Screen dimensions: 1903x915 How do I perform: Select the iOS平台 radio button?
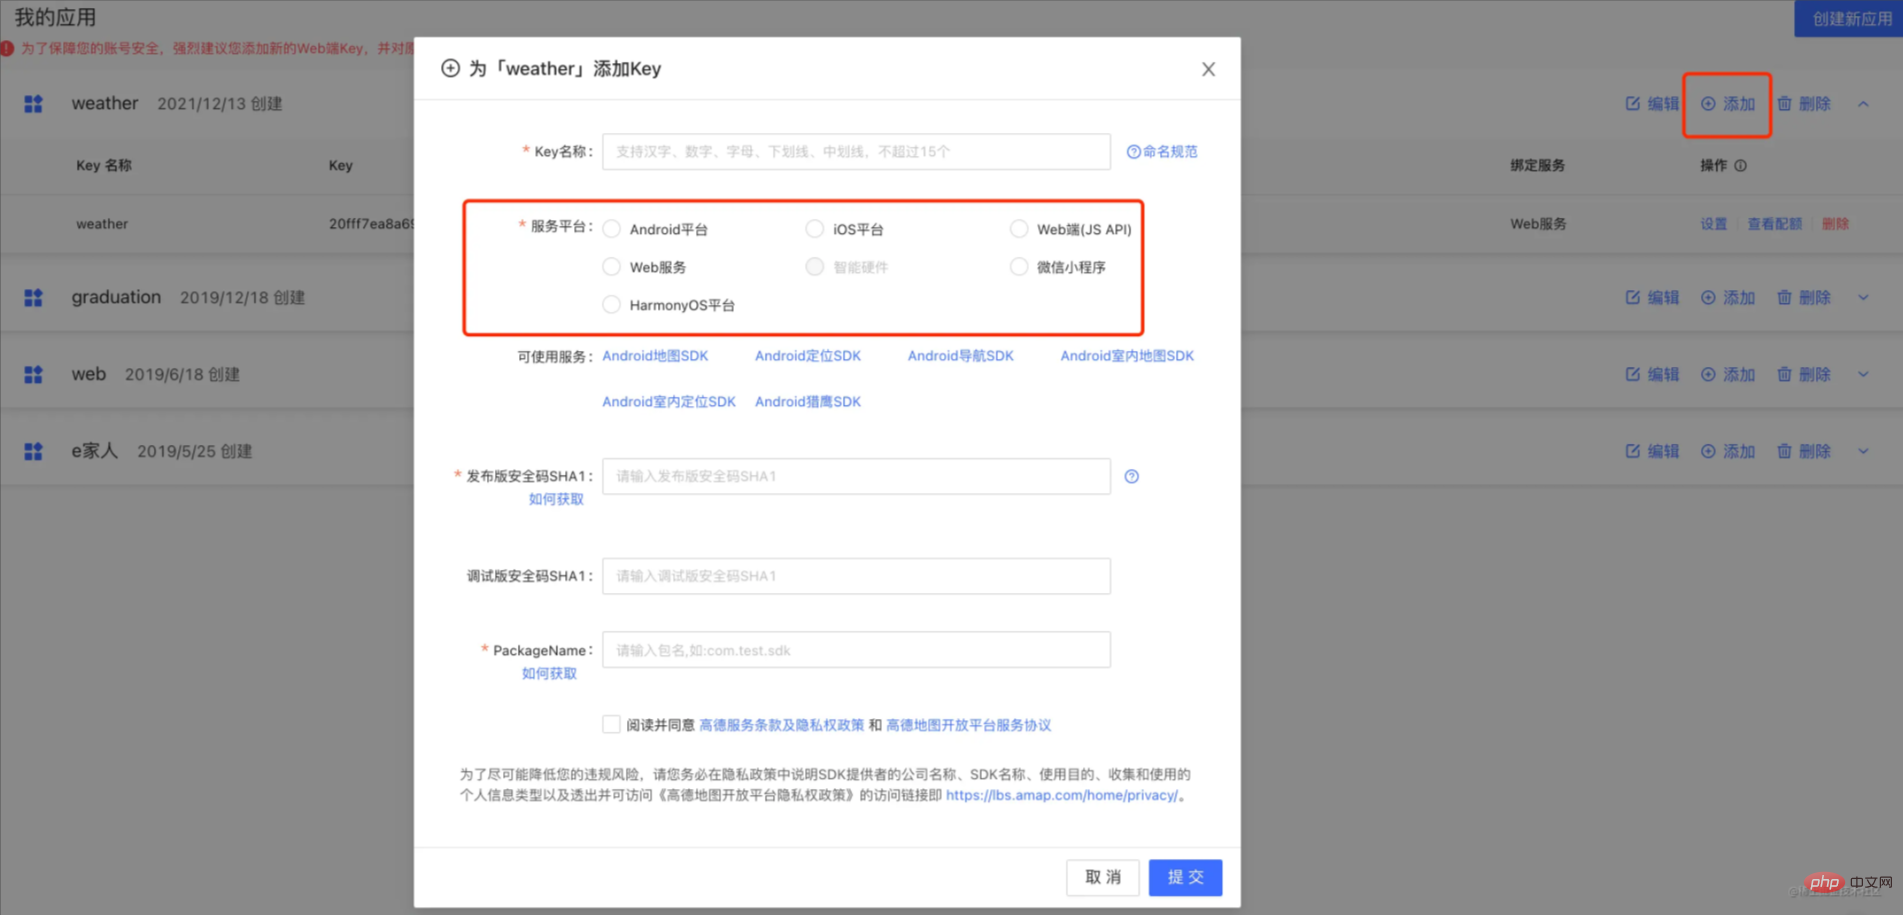[815, 229]
